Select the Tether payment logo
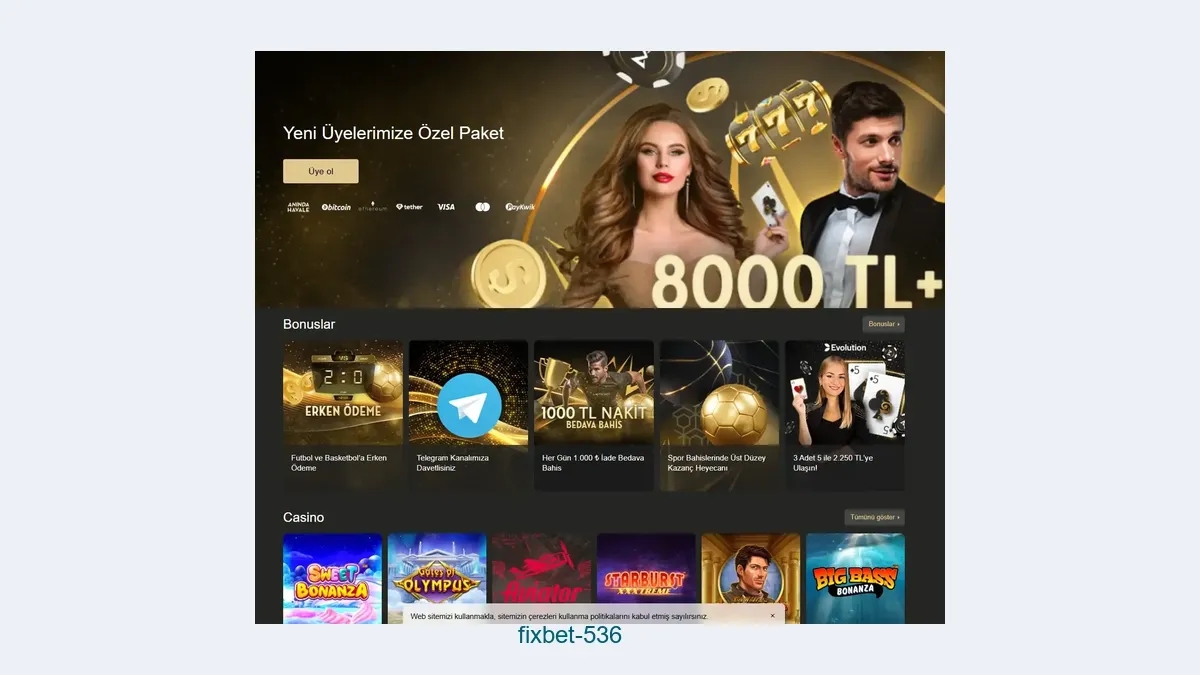The image size is (1200, 675). pos(409,207)
